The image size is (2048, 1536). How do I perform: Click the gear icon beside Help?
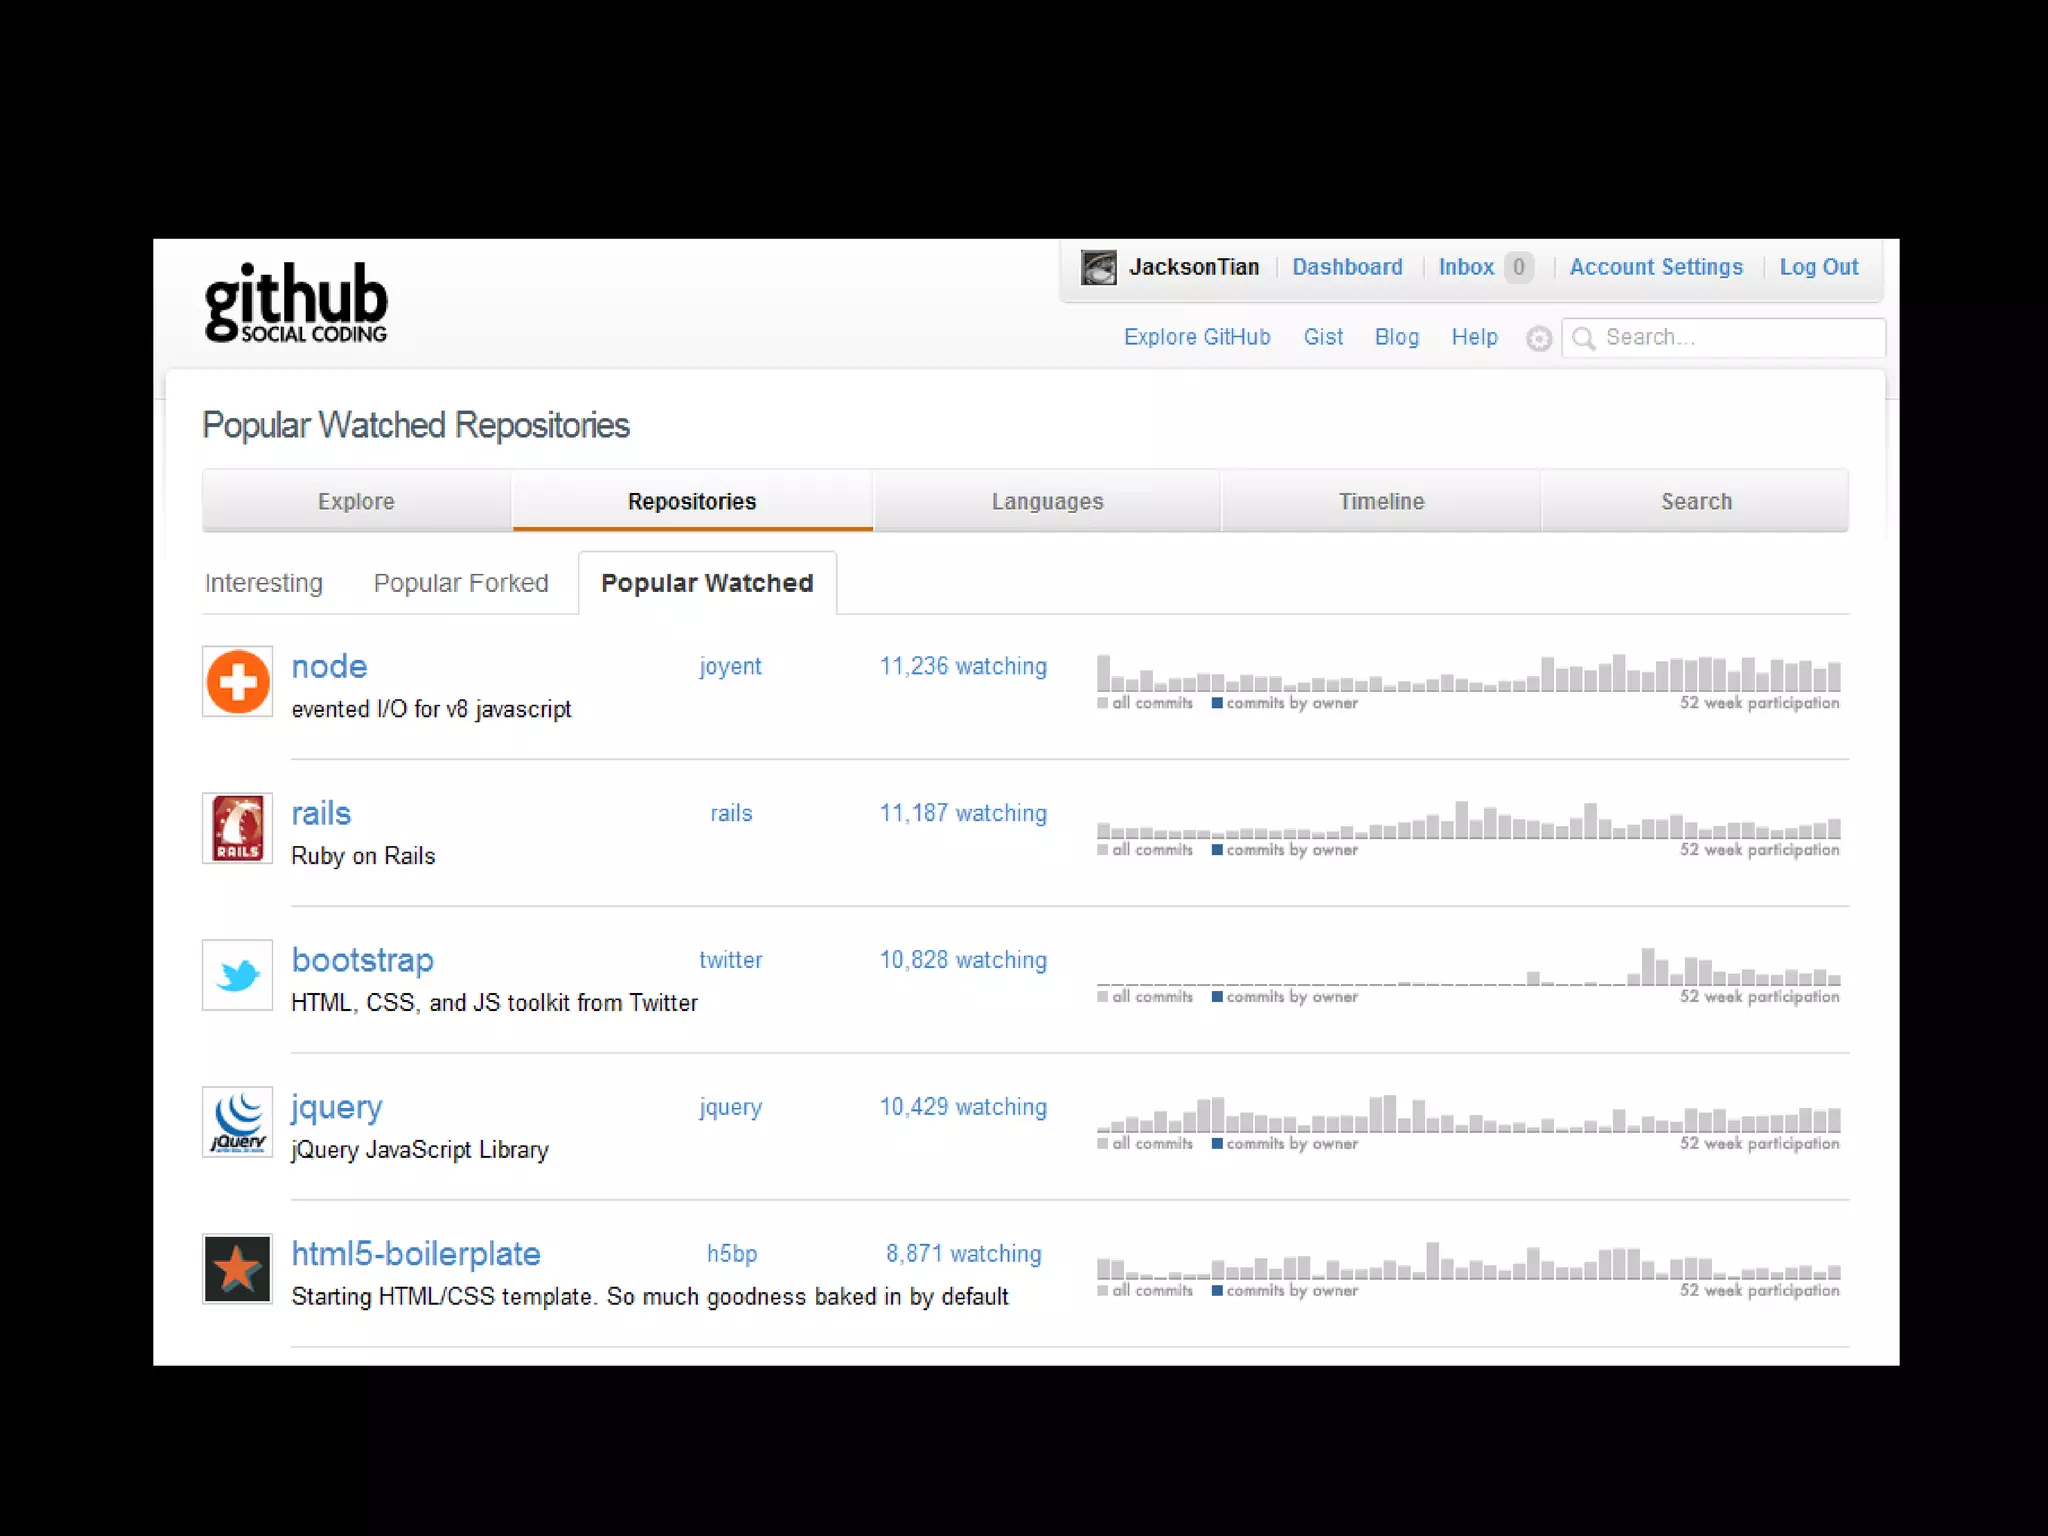click(1539, 339)
